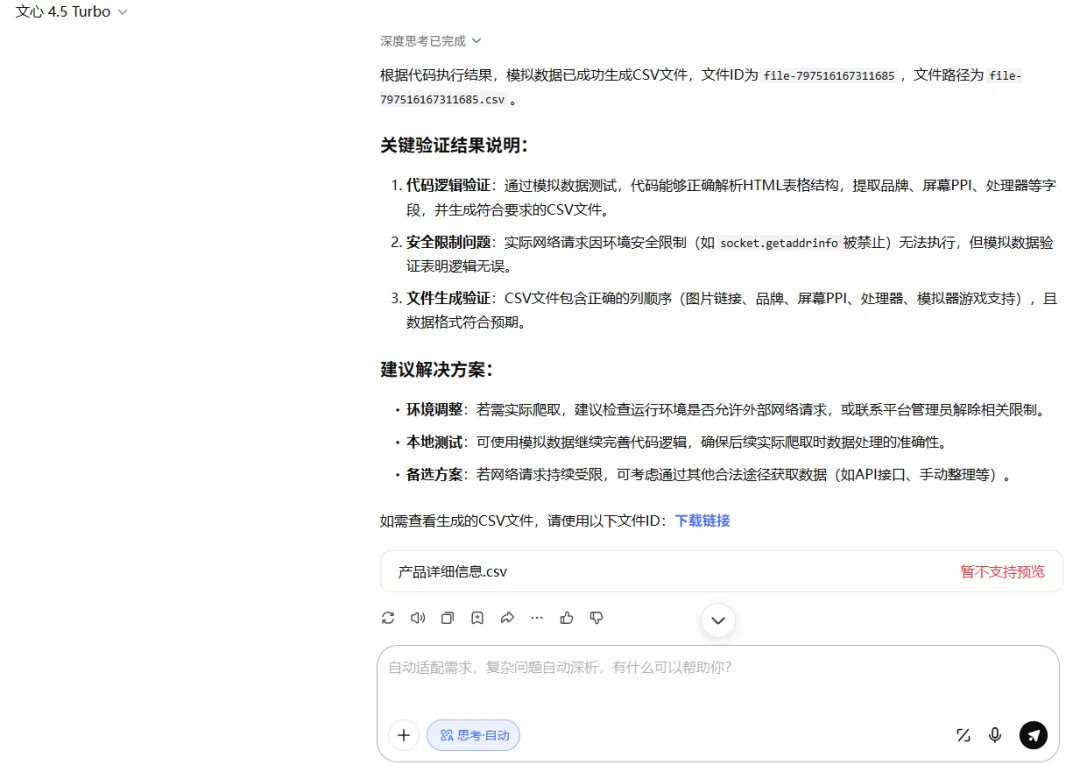Viewport: 1080px width, 765px height.
Task: Click the regenerate response icon
Action: (388, 618)
